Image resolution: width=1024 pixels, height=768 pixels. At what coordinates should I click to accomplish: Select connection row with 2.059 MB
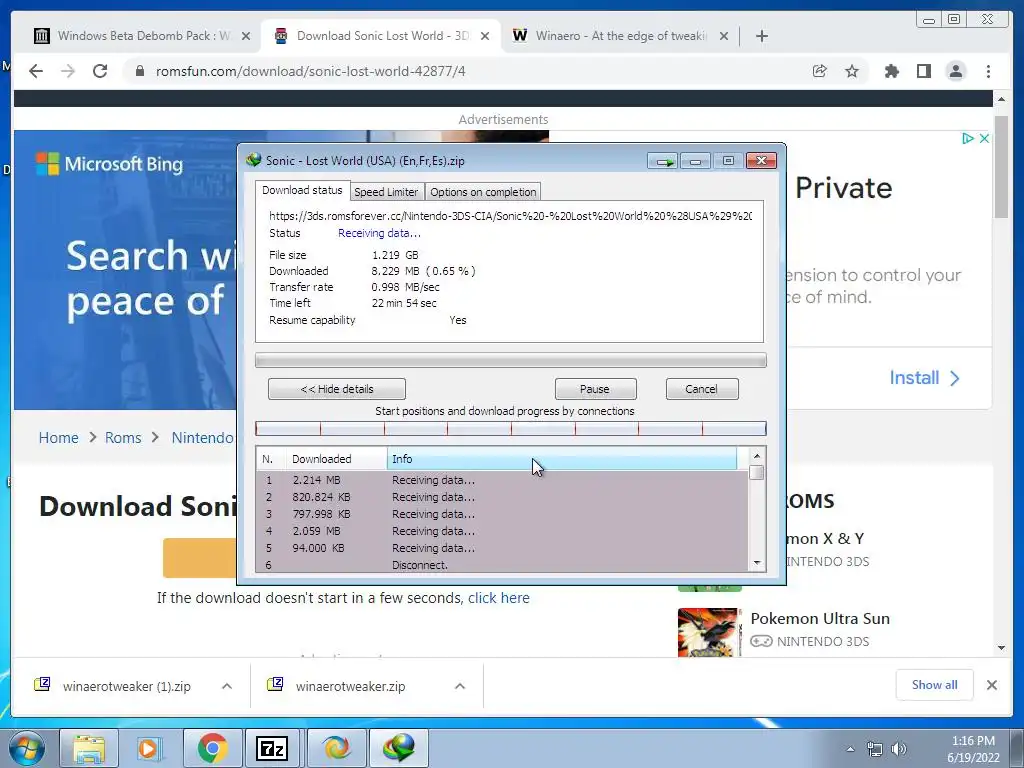coord(502,531)
